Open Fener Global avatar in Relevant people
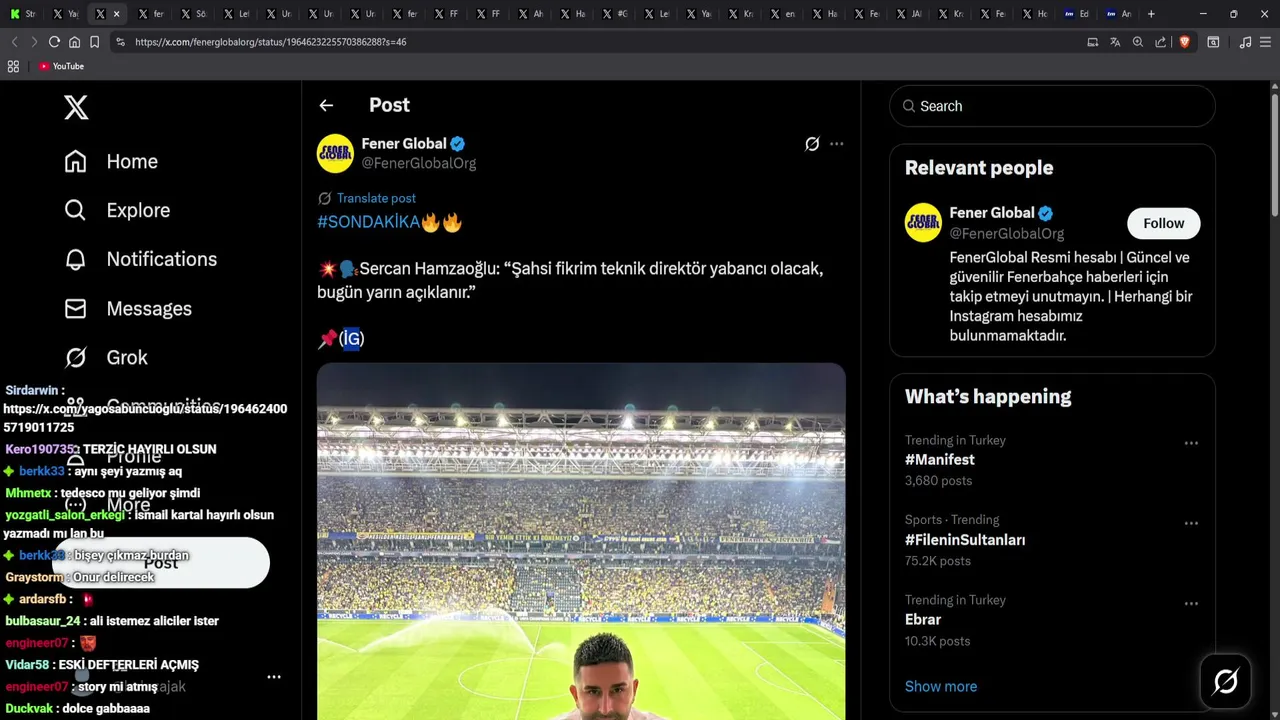The image size is (1280, 720). (923, 222)
